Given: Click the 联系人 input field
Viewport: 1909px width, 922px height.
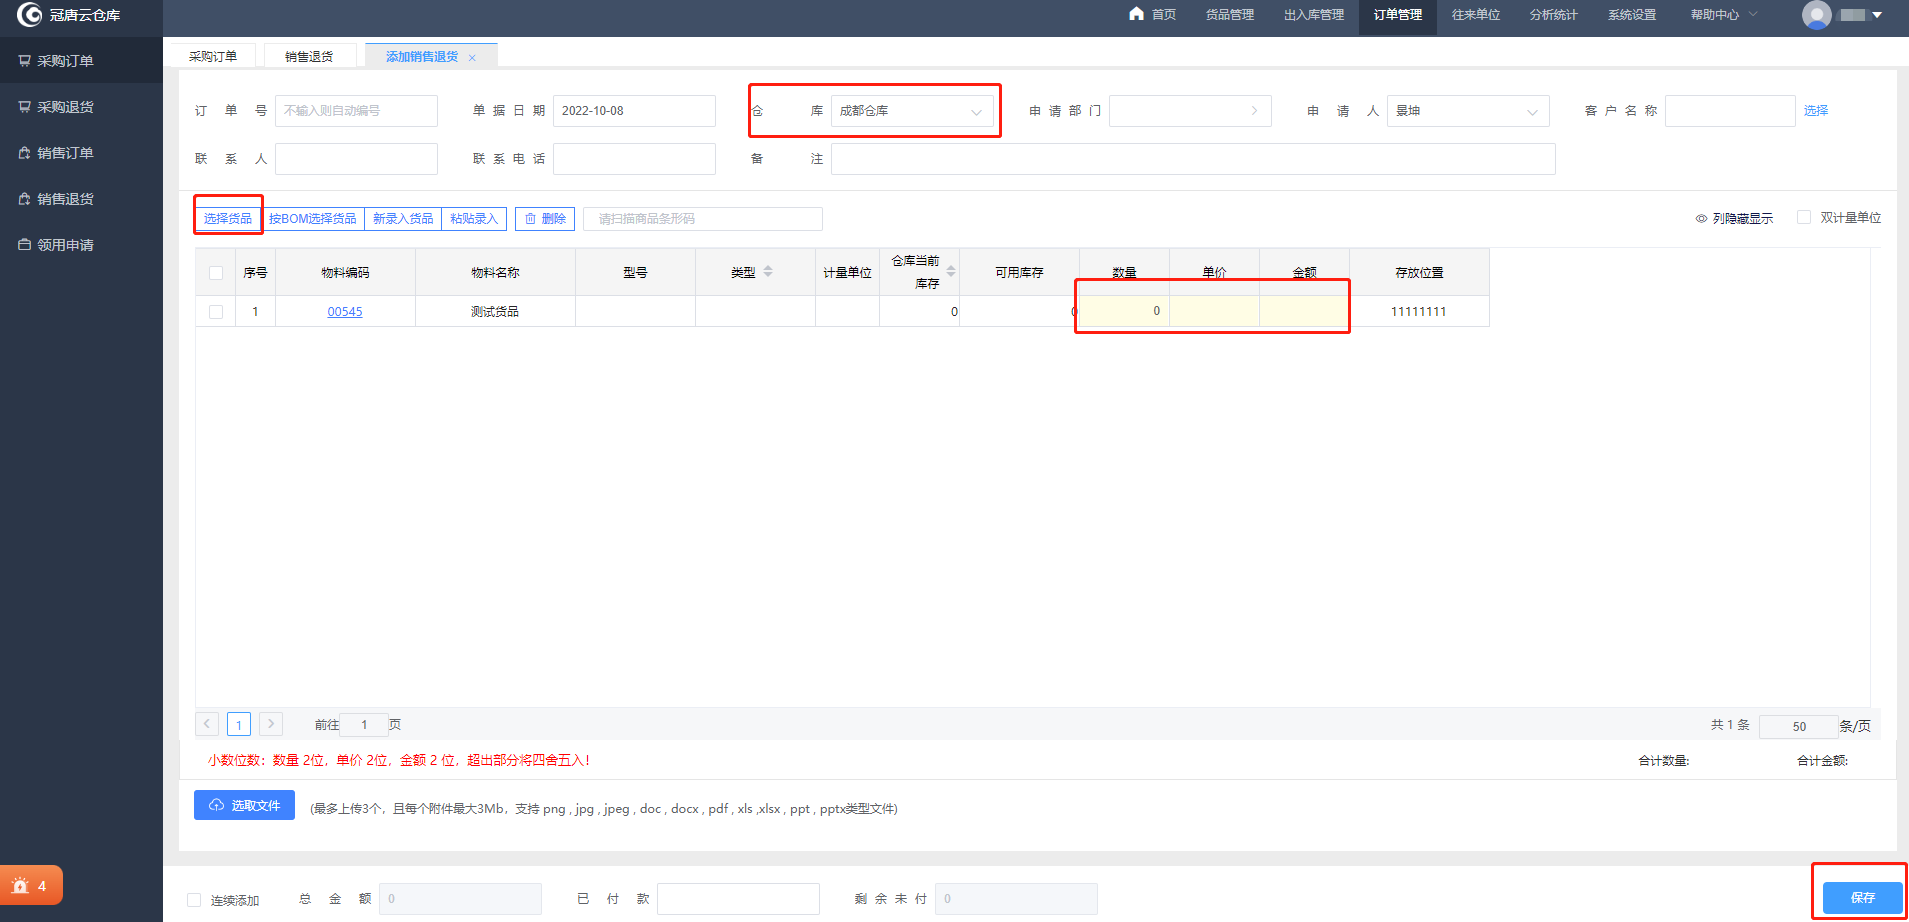Looking at the screenshot, I should coord(356,159).
